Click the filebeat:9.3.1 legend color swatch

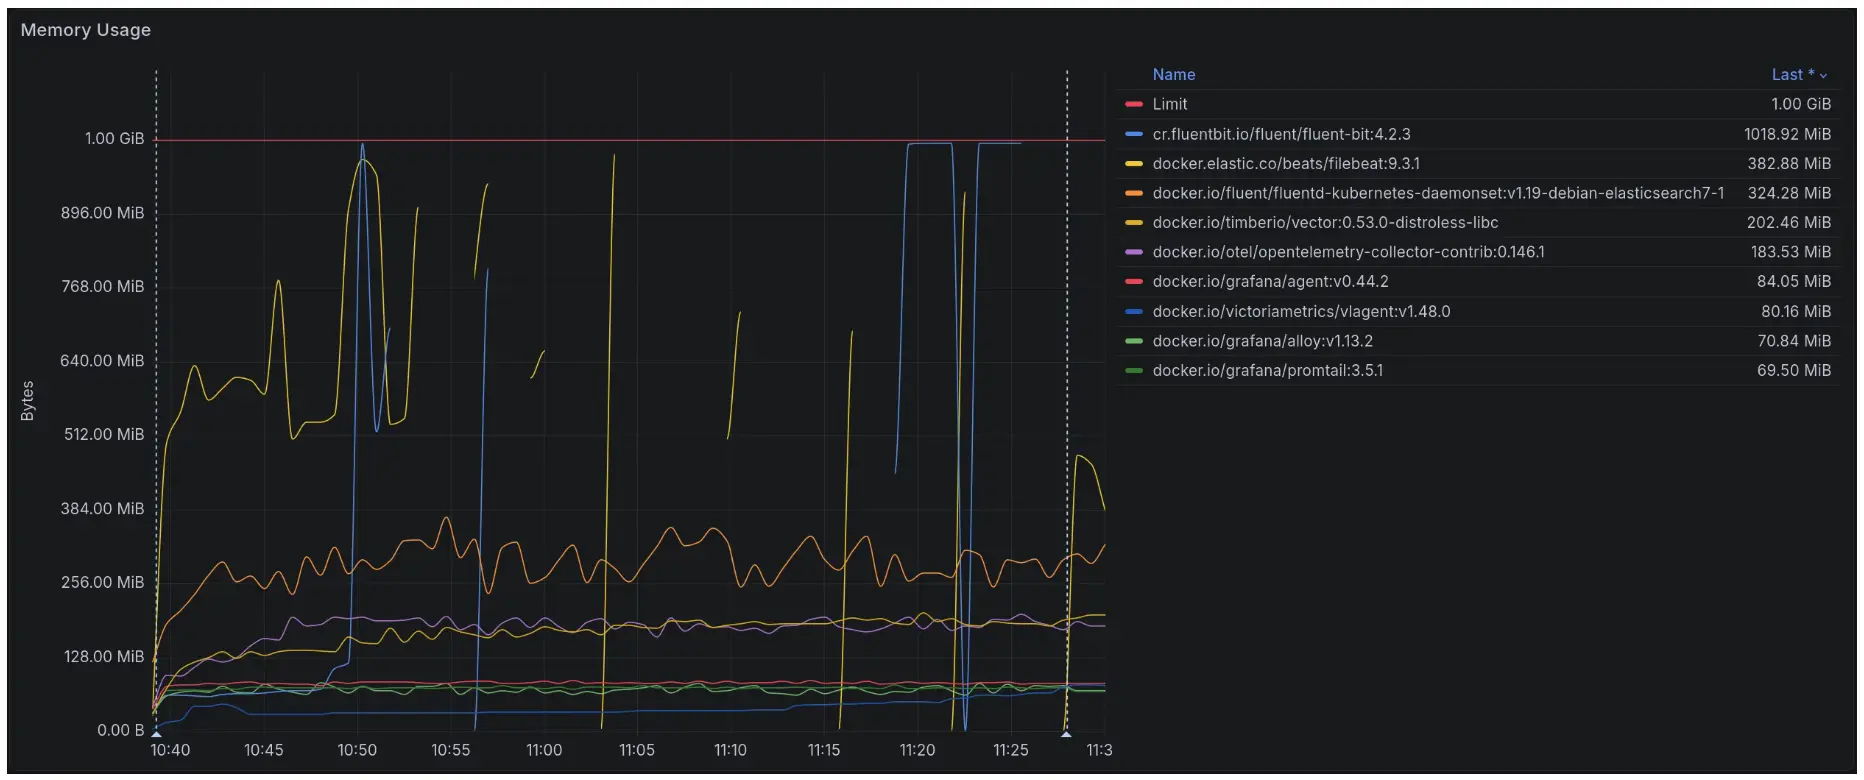click(1133, 163)
